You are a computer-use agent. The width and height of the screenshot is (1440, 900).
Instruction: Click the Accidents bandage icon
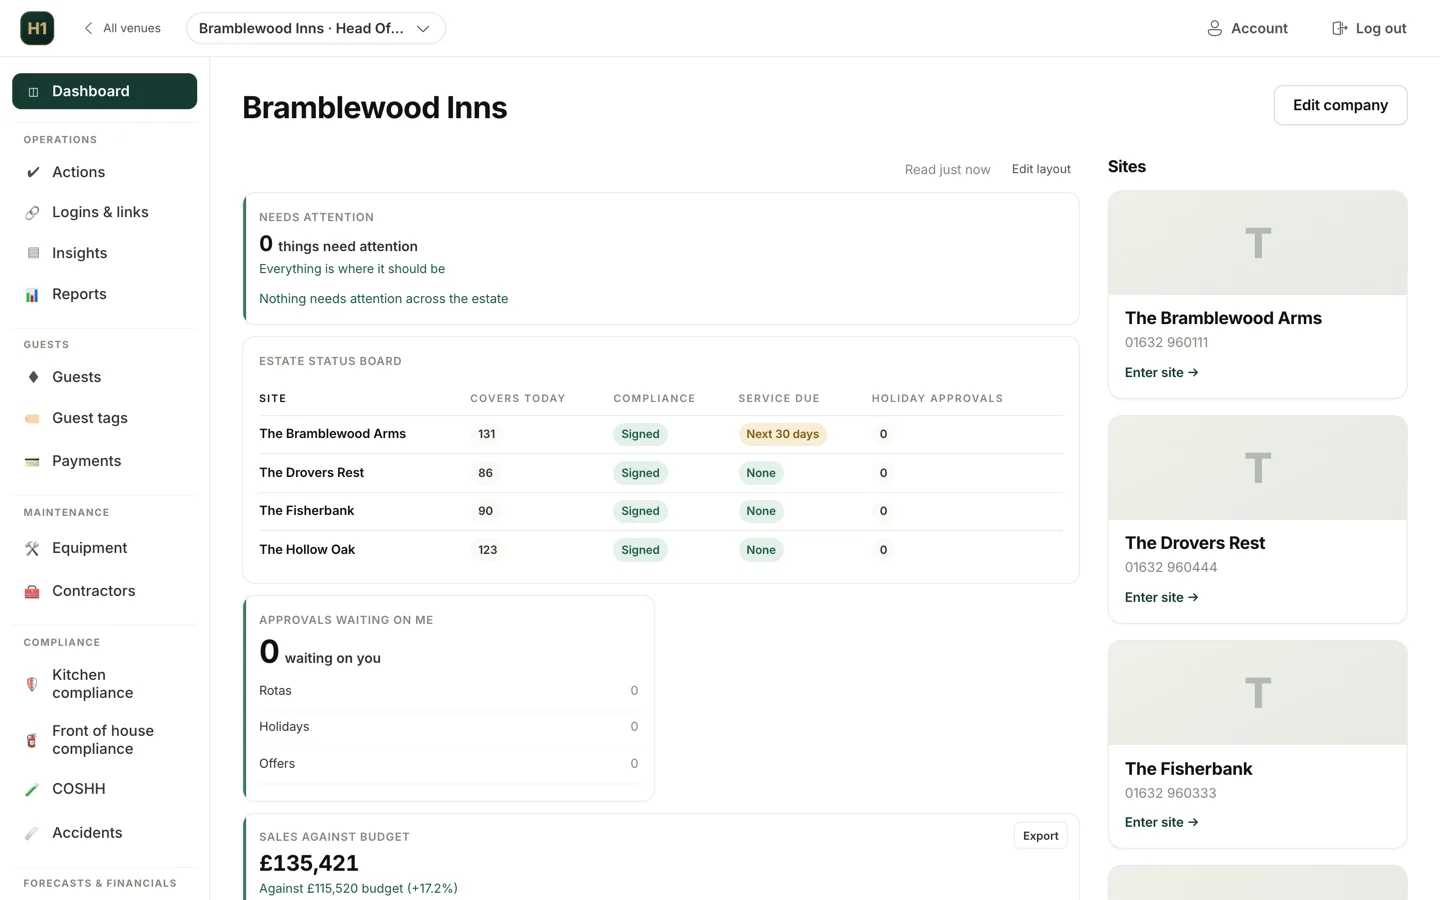coord(33,833)
